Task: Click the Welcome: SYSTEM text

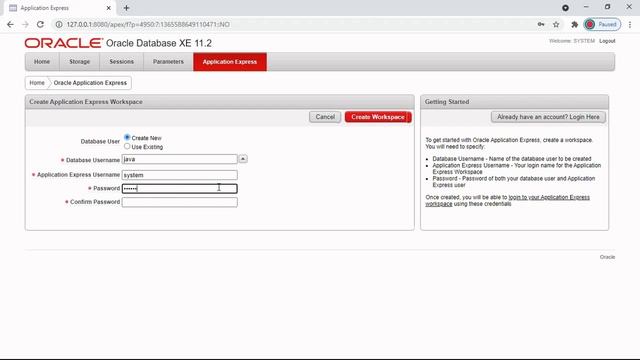Action: coord(572,41)
